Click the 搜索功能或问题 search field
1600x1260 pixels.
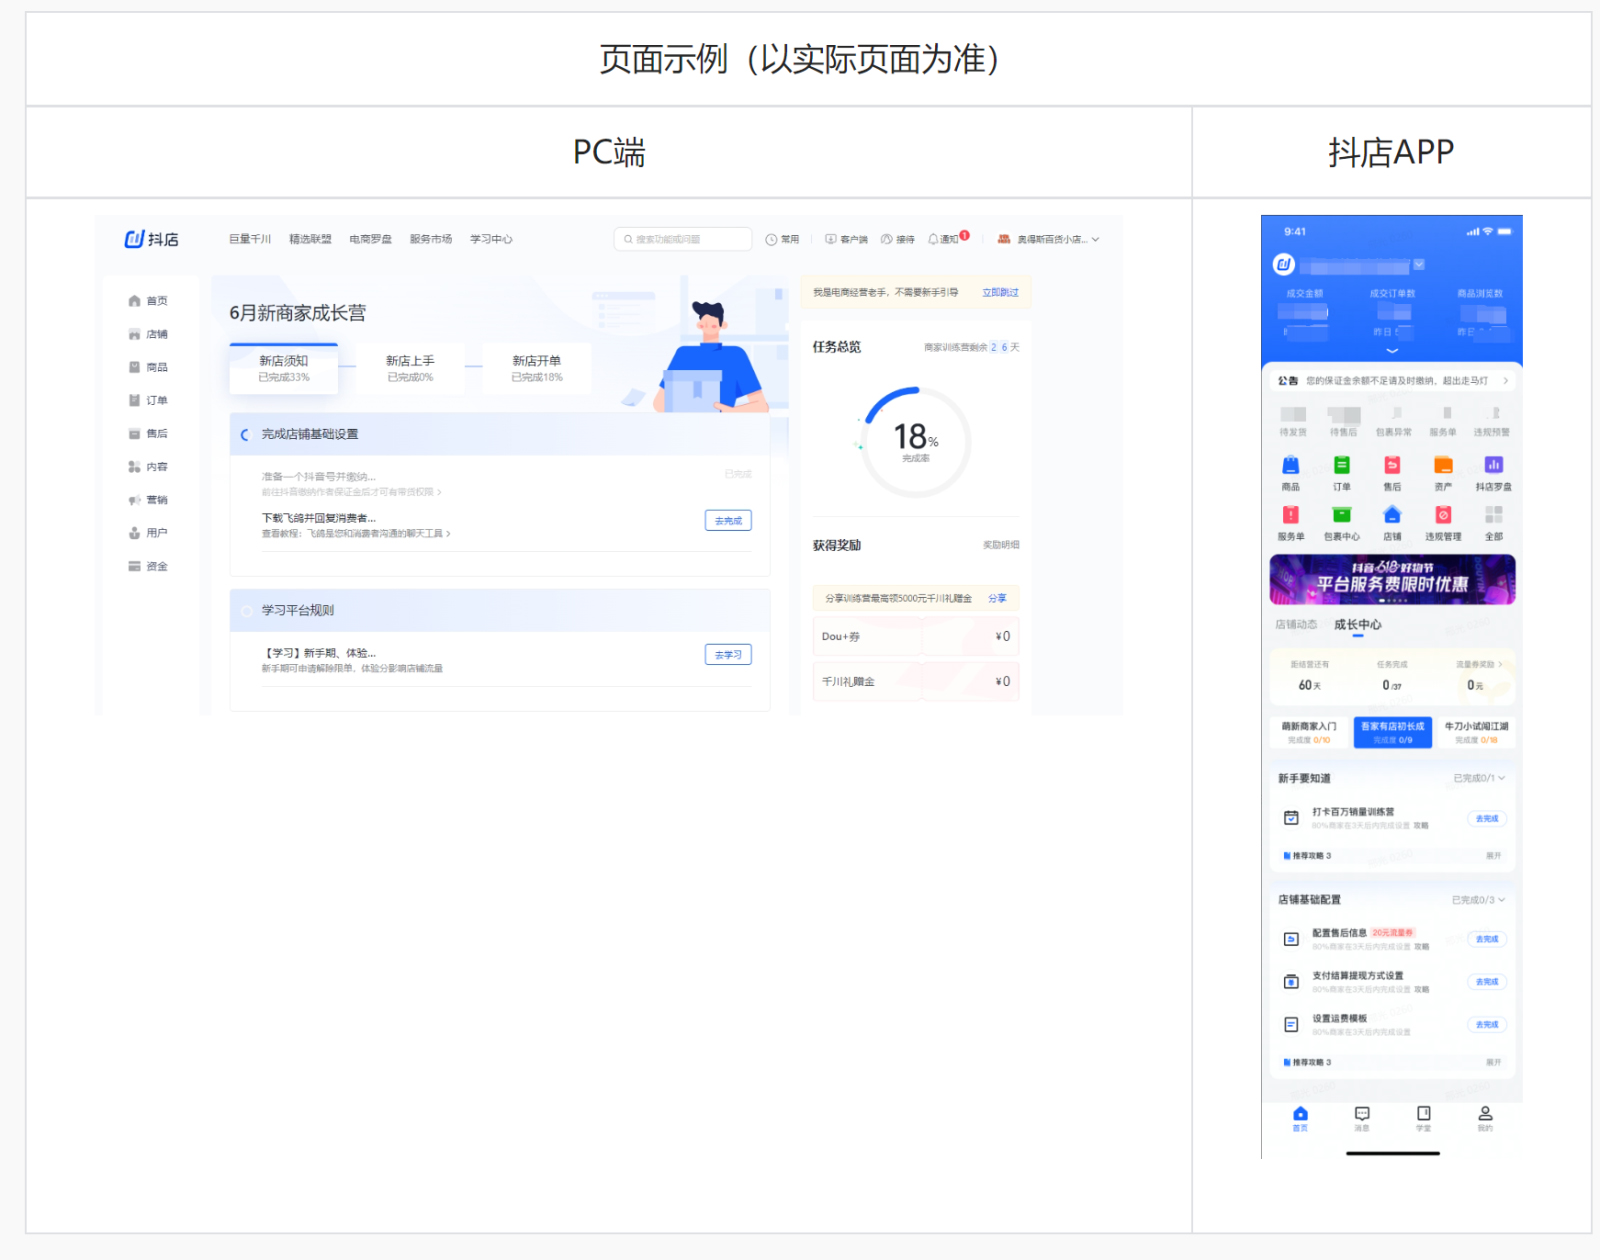point(683,238)
